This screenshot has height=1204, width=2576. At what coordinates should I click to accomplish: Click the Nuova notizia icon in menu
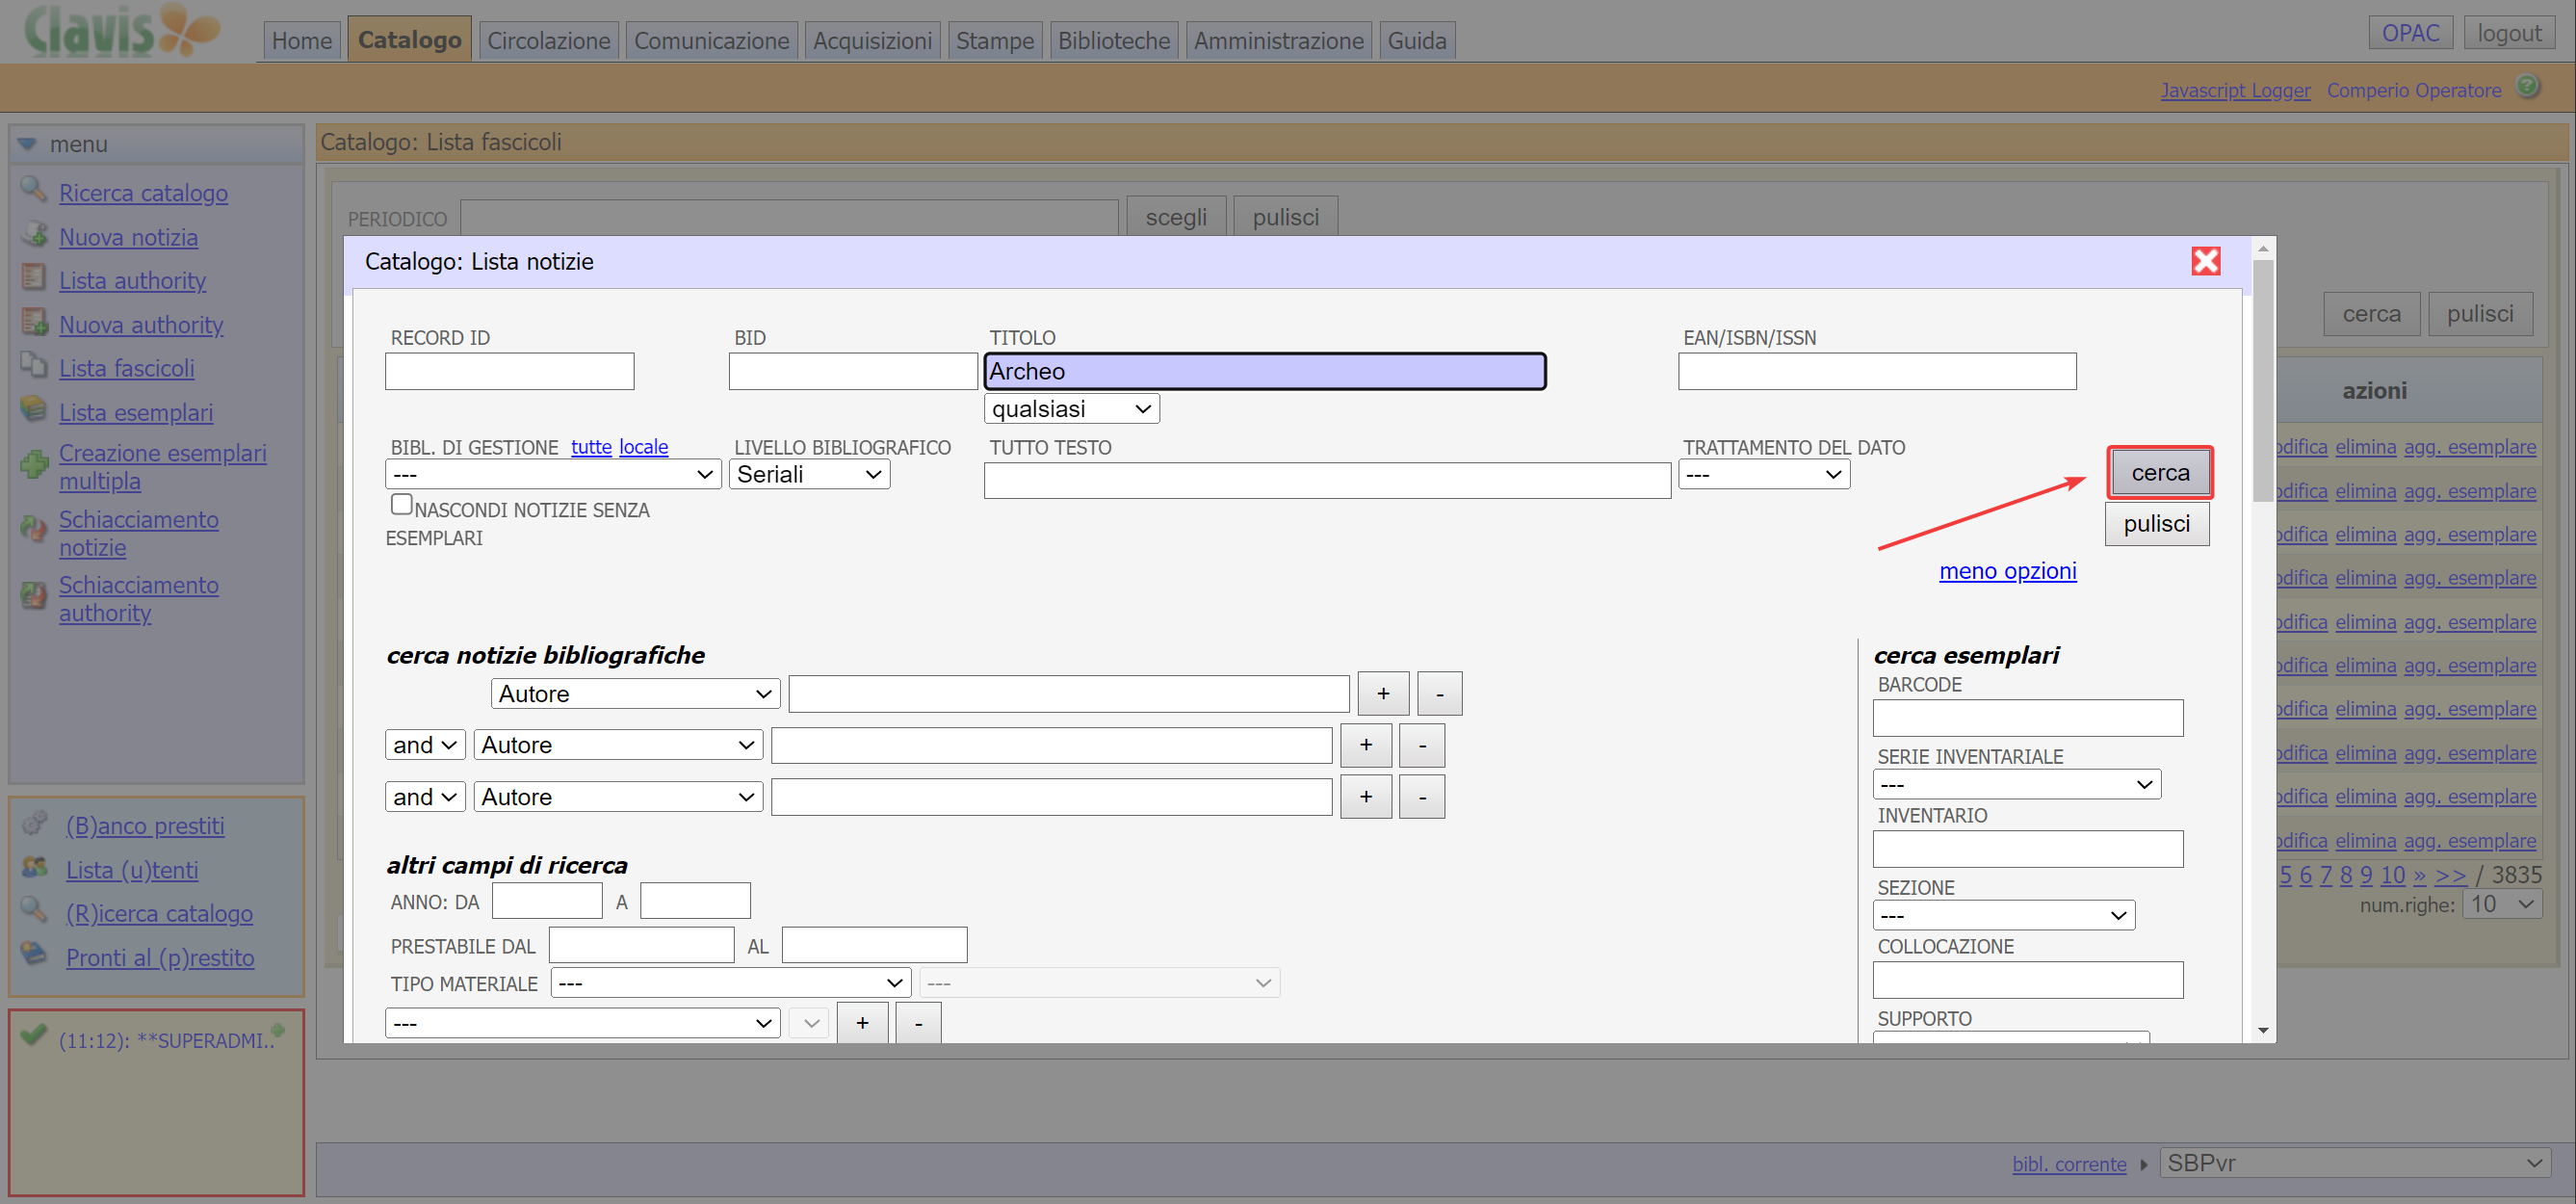pyautogui.click(x=34, y=236)
